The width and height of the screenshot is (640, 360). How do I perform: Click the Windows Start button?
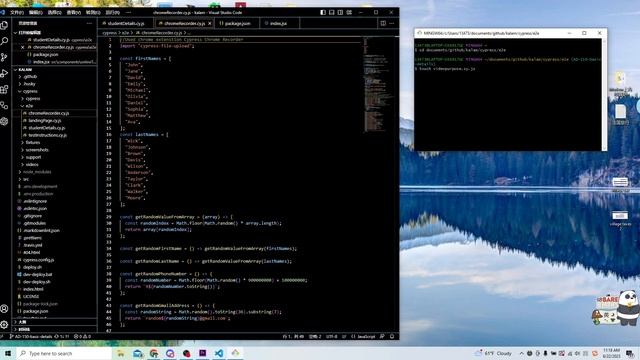[x=8, y=353]
